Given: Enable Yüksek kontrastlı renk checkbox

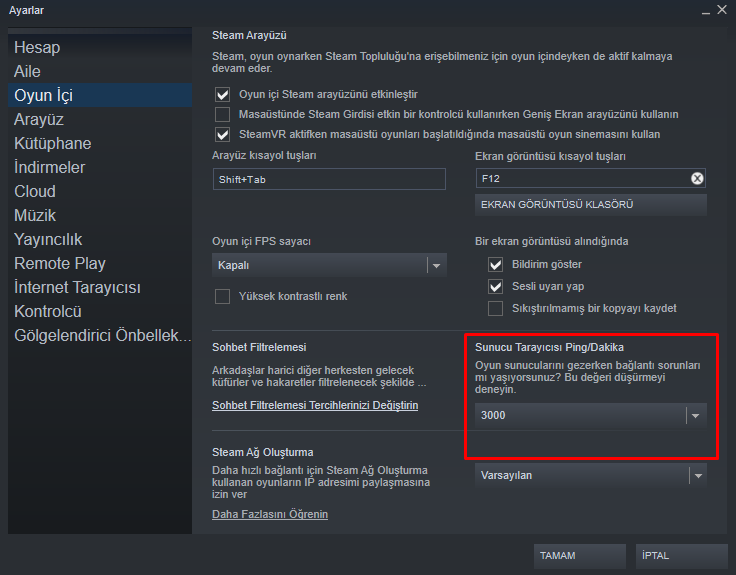Looking at the screenshot, I should coord(222,297).
